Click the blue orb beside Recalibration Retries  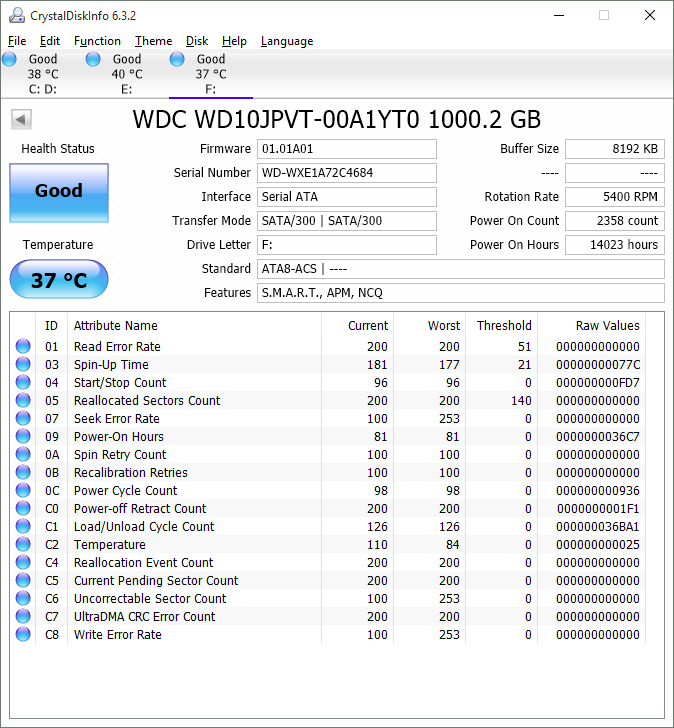pyautogui.click(x=23, y=472)
